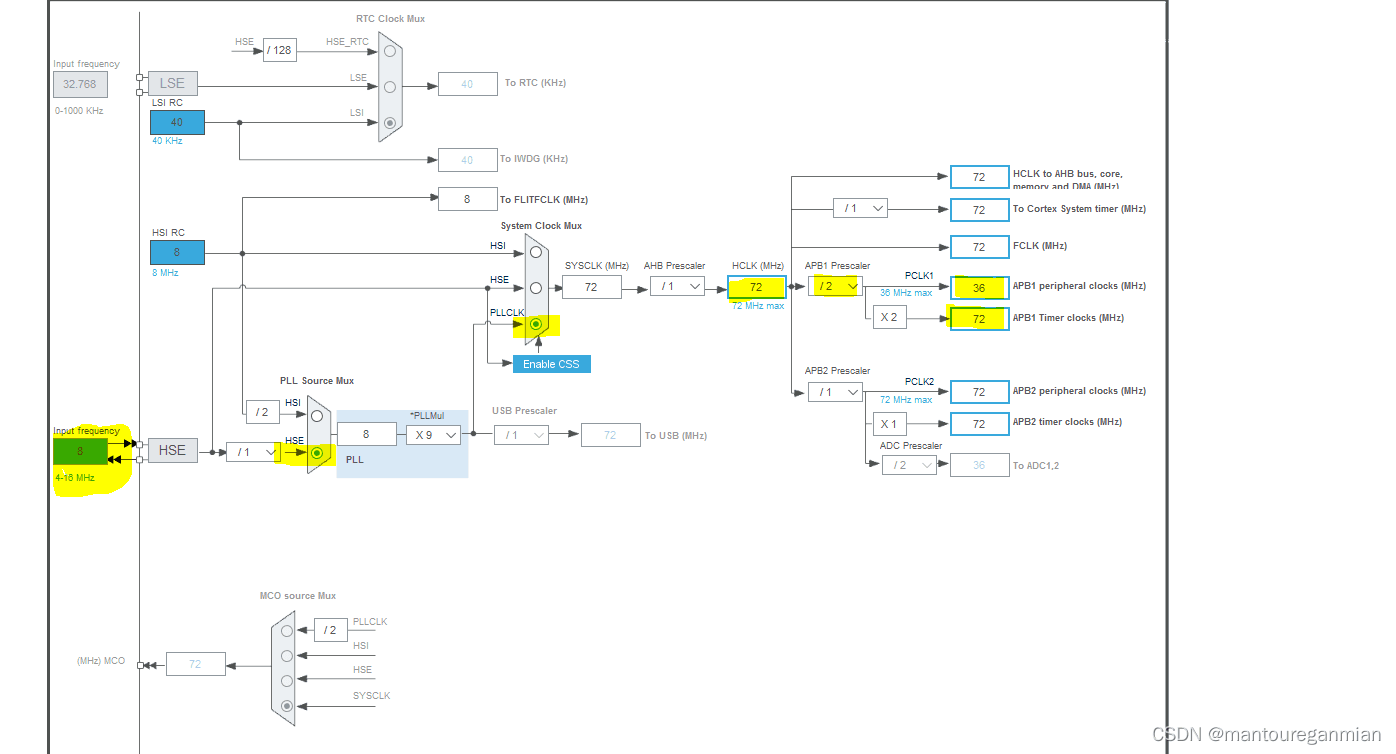Select SYSCLK in MCO source Mux
The width and height of the screenshot is (1396, 754).
point(287,706)
